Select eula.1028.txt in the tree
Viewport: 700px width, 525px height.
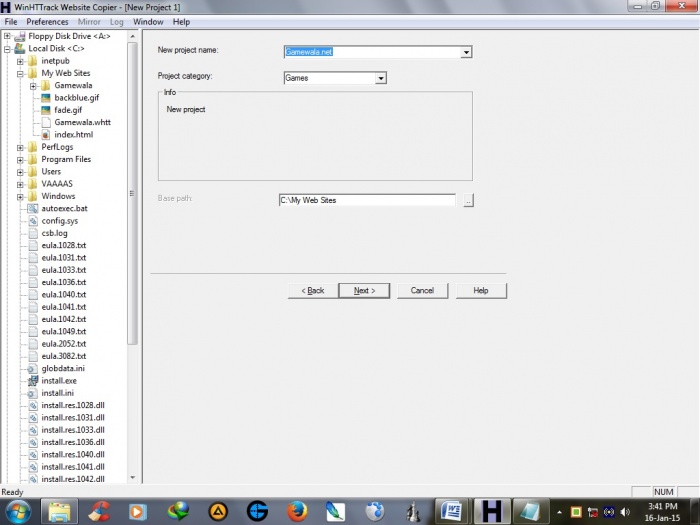click(x=63, y=246)
